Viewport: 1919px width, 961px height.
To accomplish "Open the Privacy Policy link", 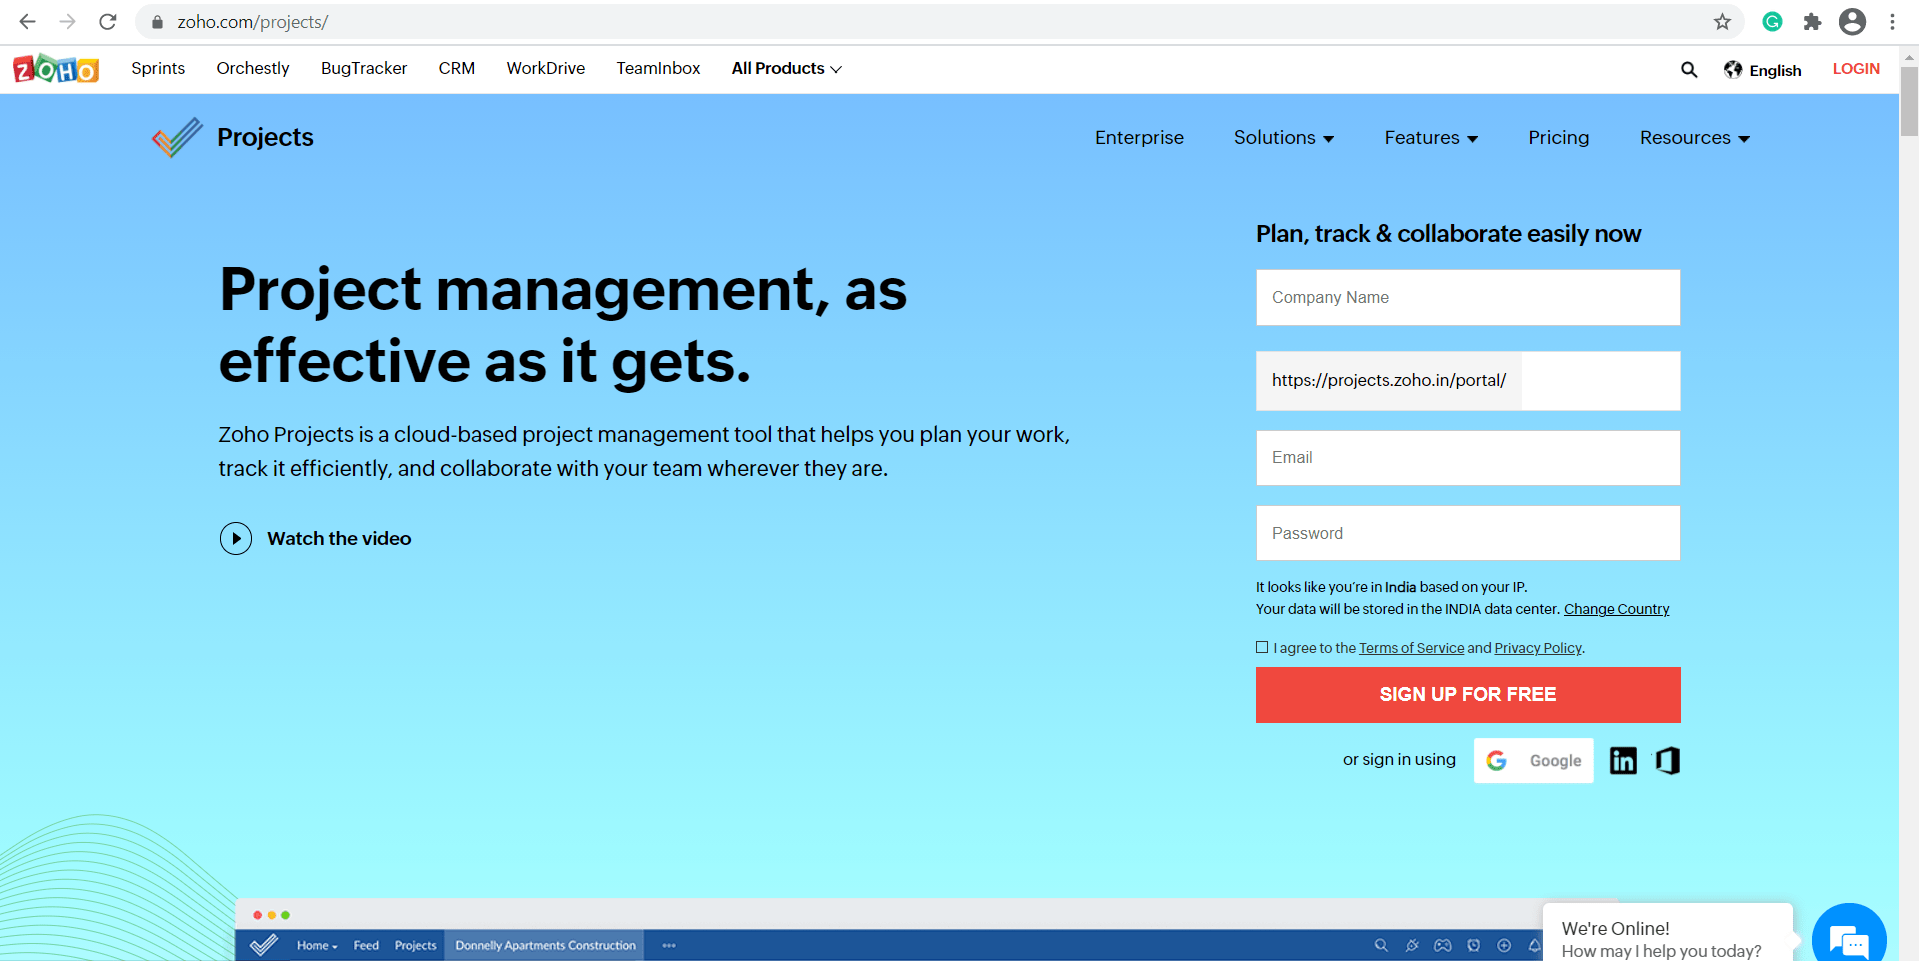I will [1538, 648].
